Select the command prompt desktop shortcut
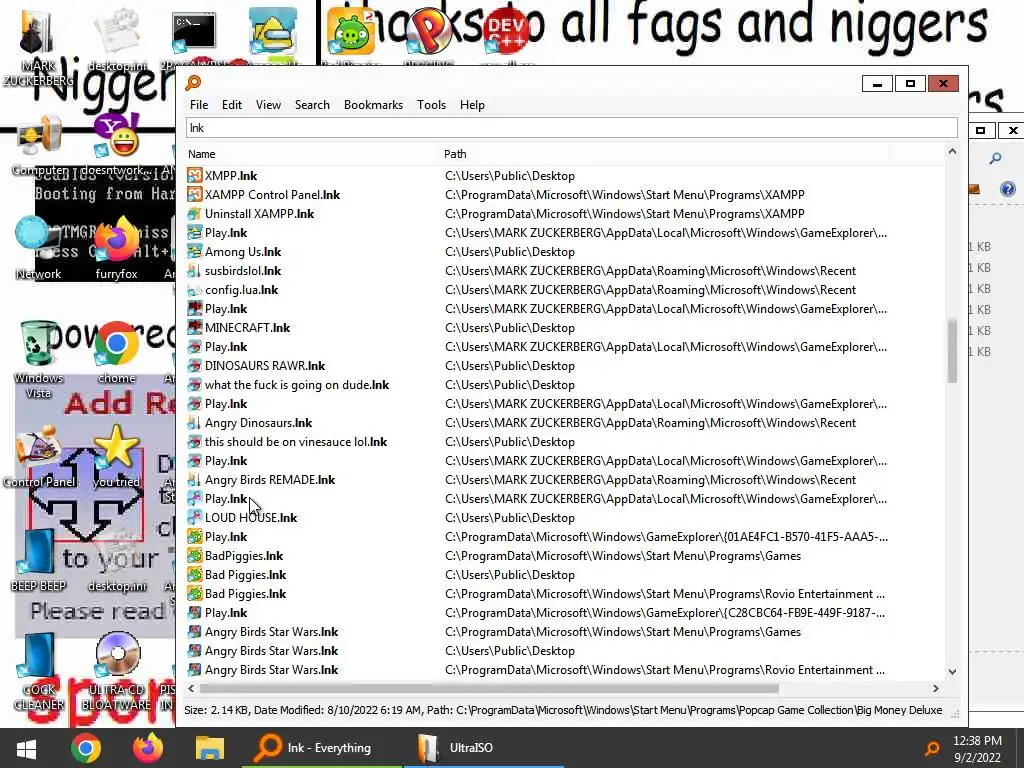This screenshot has height=768, width=1024. 194,31
